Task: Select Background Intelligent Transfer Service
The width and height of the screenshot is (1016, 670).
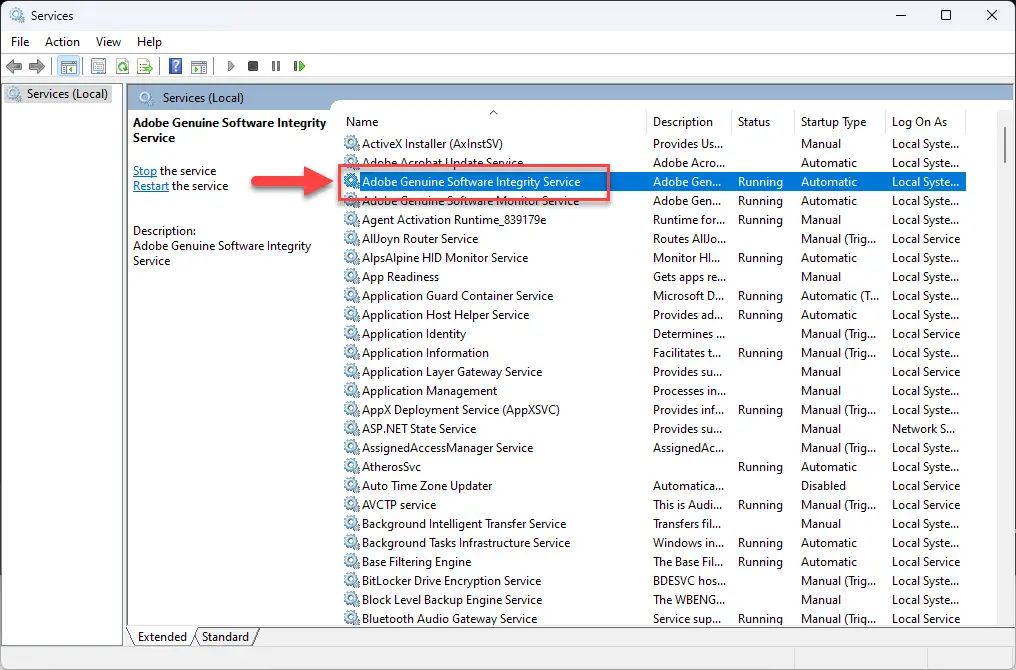Action: pos(464,524)
